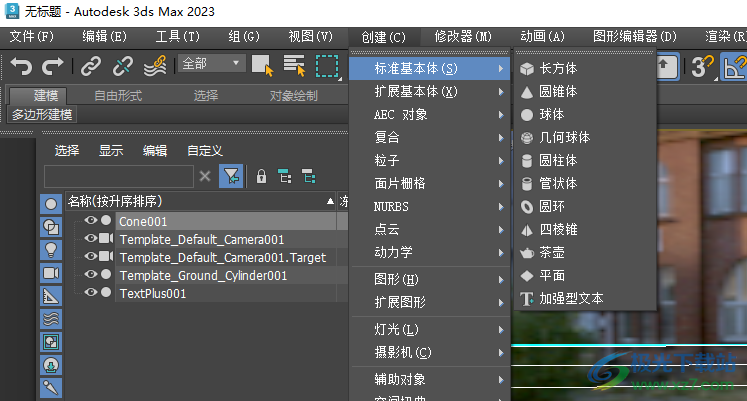This screenshot has height=401, width=747.
Task: Expand the 扩展基本体 submenu
Action: [x=430, y=91]
